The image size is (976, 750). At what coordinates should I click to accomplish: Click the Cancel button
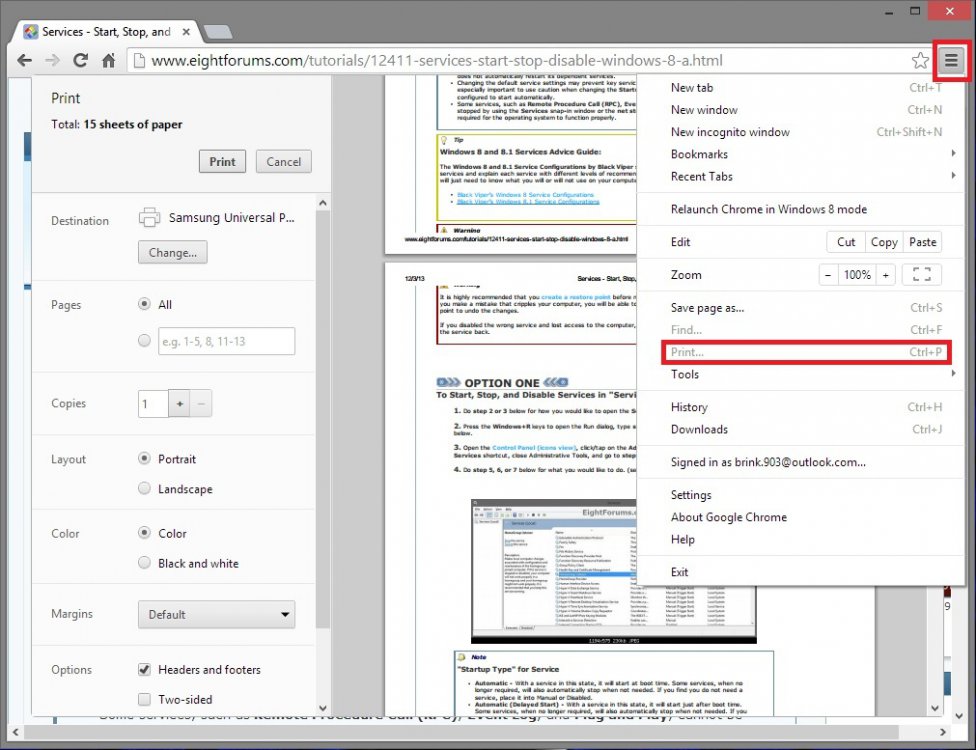pos(283,162)
